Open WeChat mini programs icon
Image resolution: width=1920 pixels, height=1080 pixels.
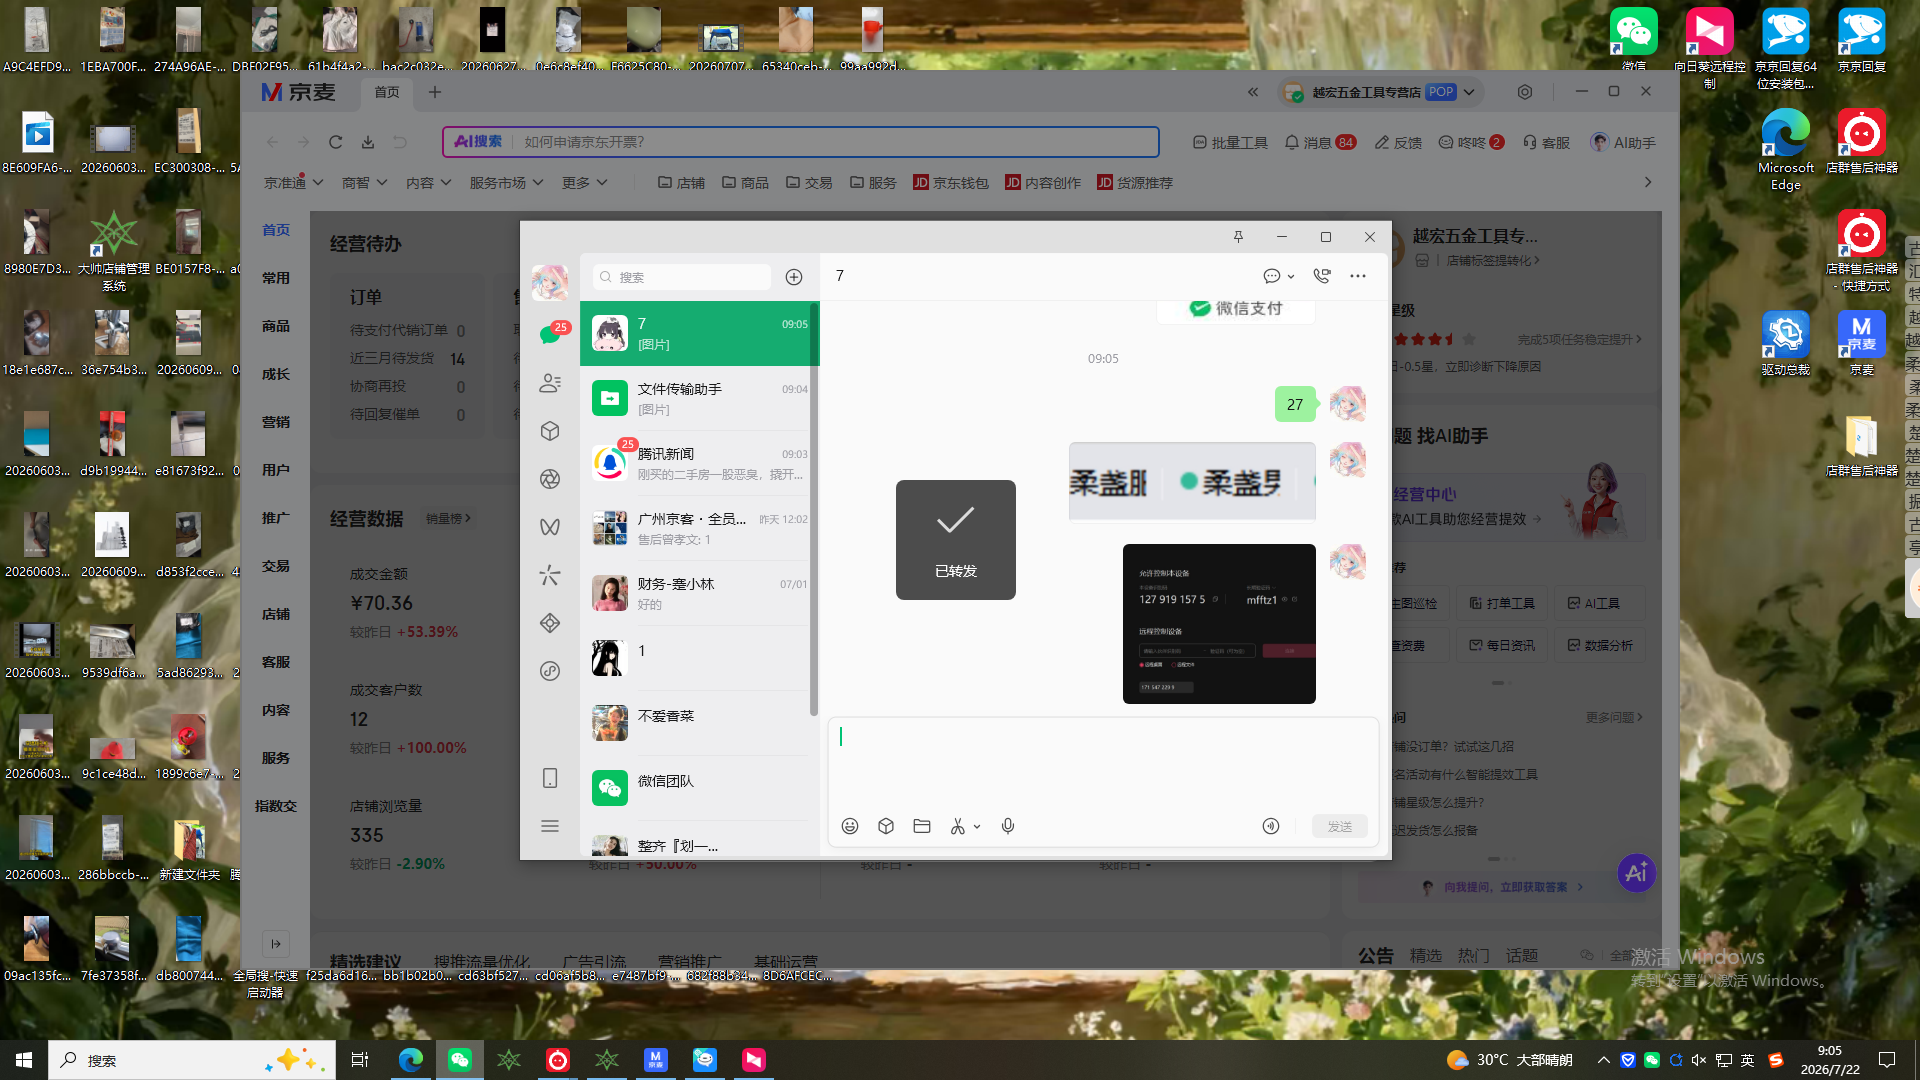click(x=550, y=671)
